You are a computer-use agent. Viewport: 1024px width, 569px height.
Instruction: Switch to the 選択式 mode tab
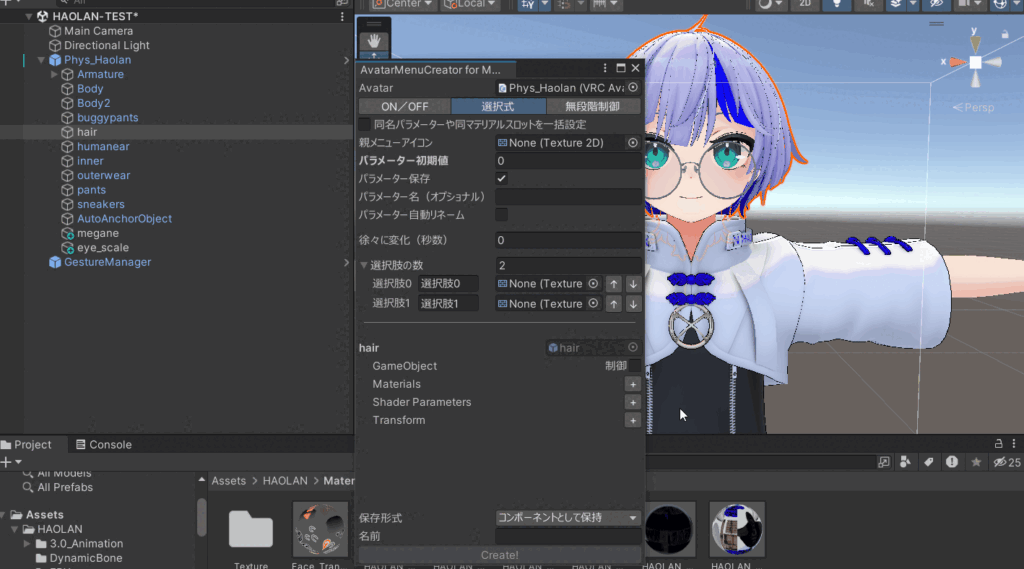[x=498, y=106]
